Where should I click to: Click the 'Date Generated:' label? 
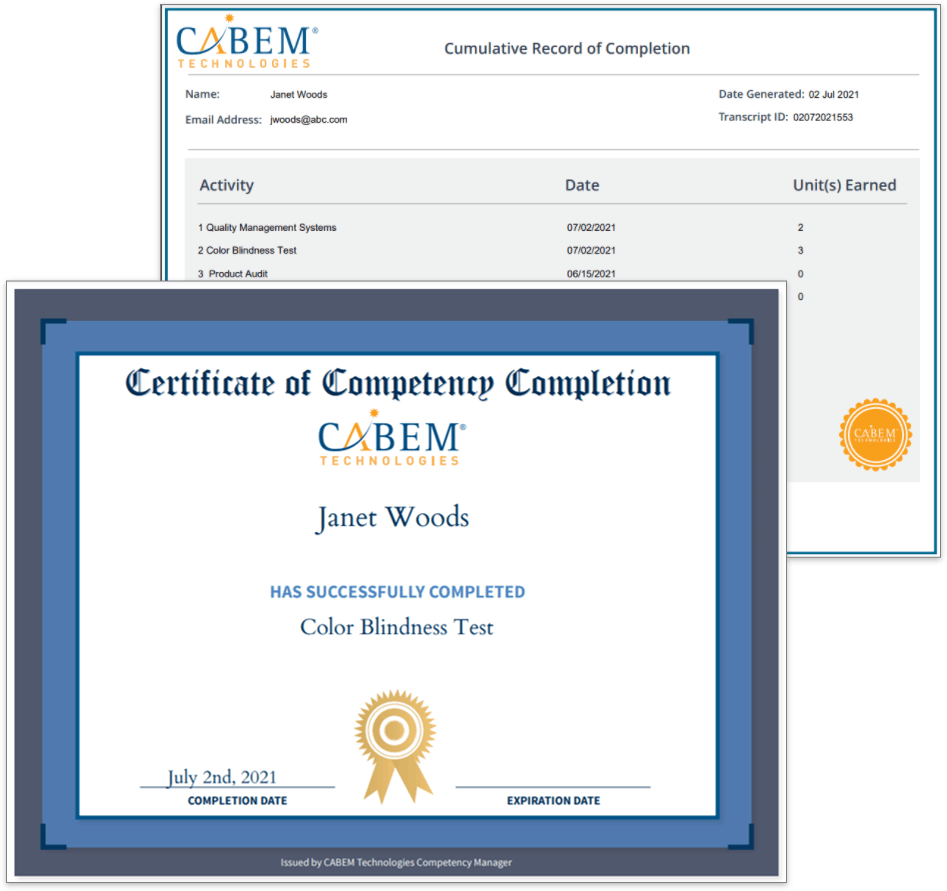tap(762, 94)
